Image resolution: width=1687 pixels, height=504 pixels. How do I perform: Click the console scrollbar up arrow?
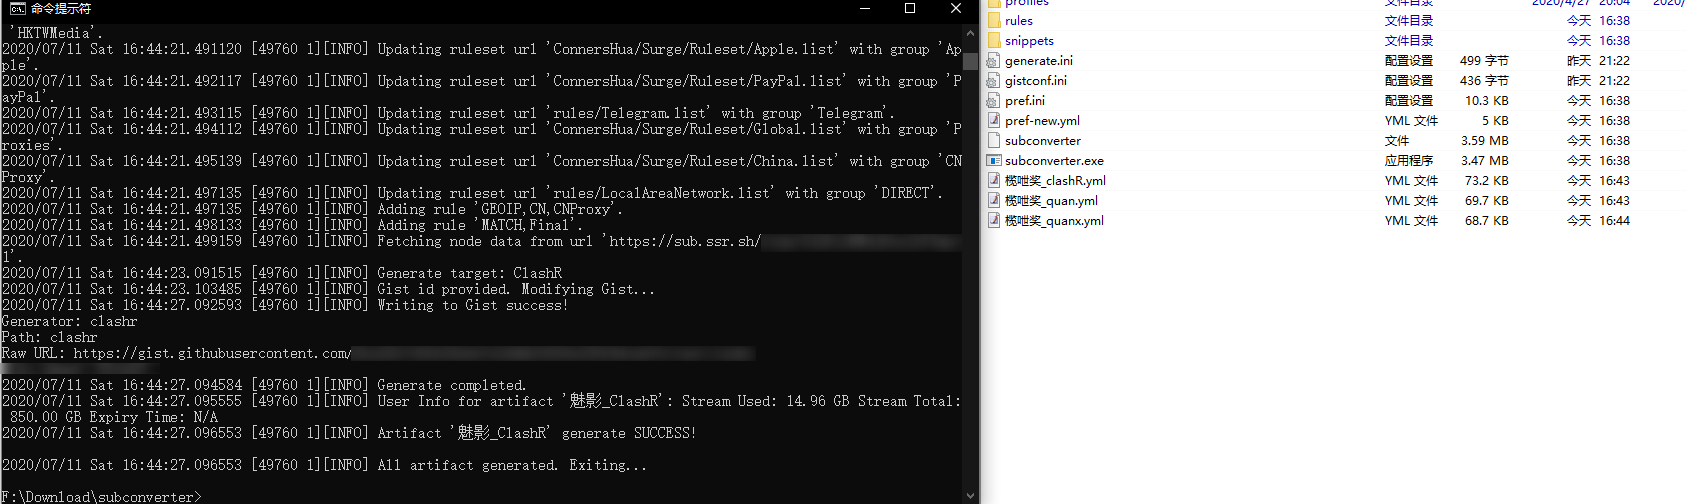point(971,33)
